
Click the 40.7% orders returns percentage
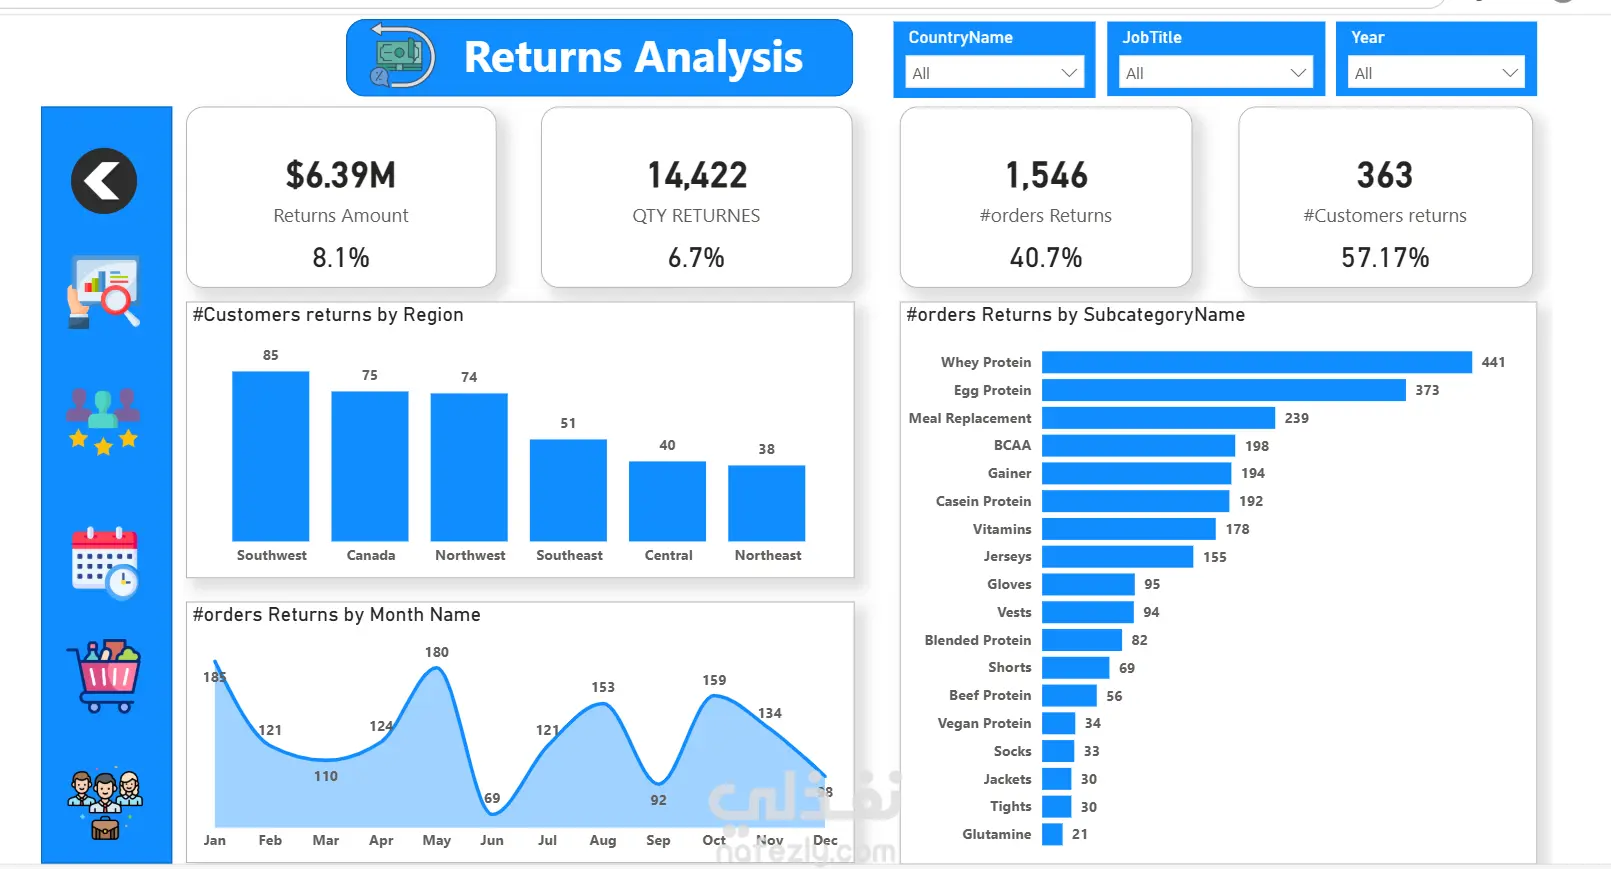click(x=1046, y=258)
